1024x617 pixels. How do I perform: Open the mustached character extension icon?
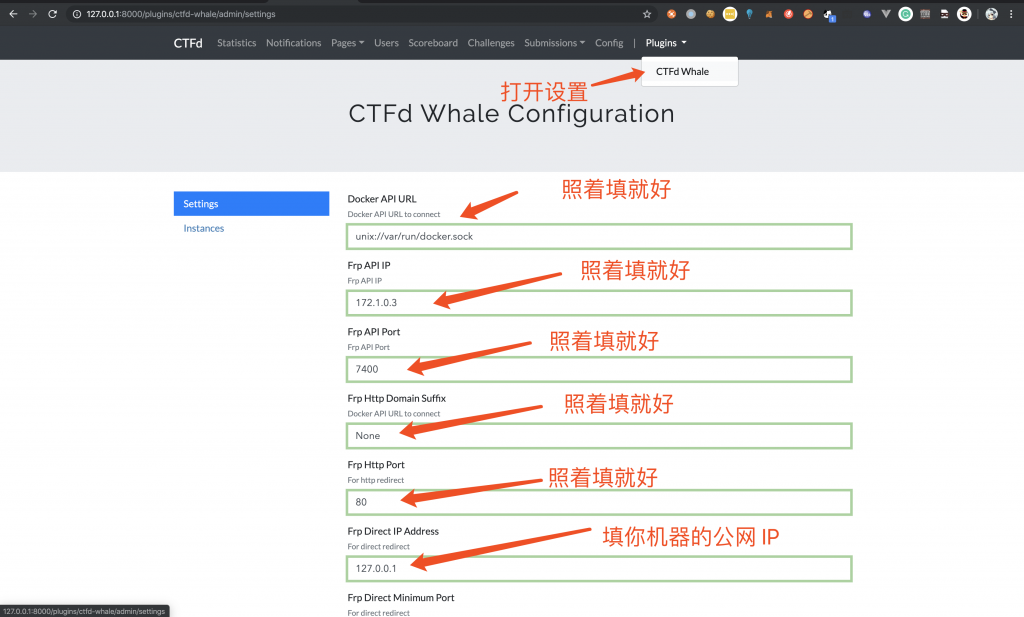point(965,14)
